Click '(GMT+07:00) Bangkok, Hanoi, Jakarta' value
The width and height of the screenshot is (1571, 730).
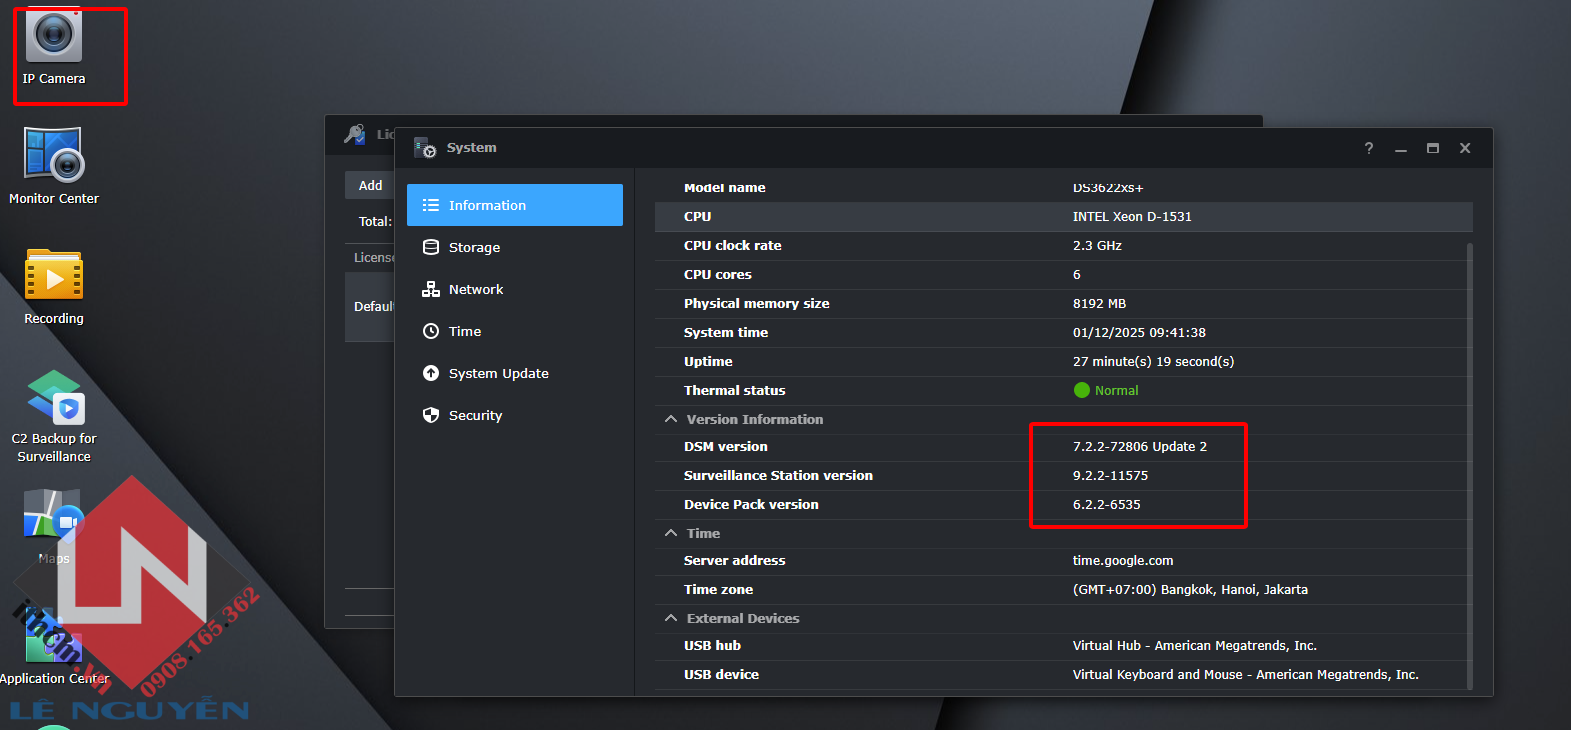point(1190,589)
